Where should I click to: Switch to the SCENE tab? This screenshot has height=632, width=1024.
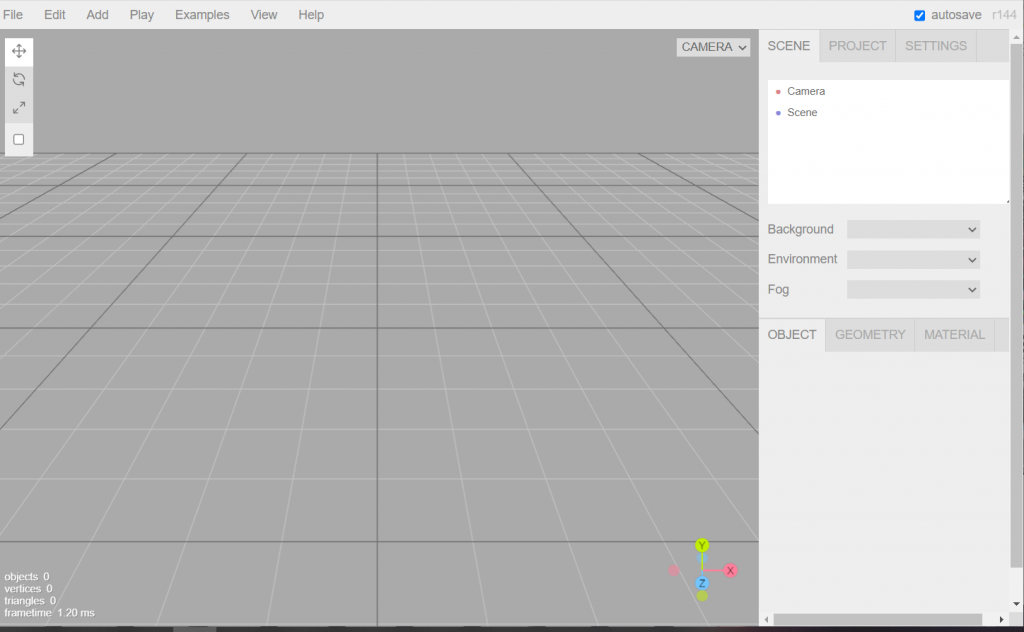point(789,46)
